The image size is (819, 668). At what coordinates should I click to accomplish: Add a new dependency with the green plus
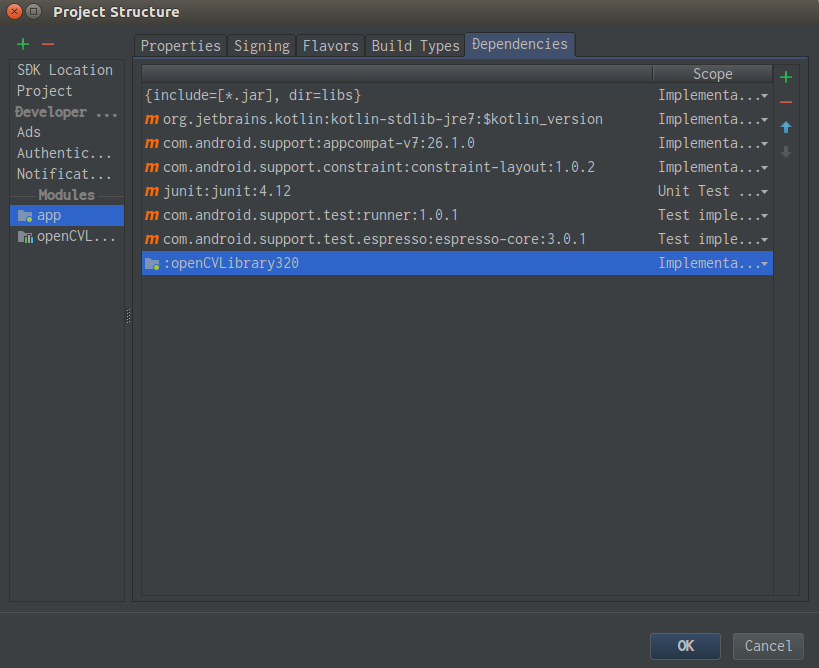point(786,77)
